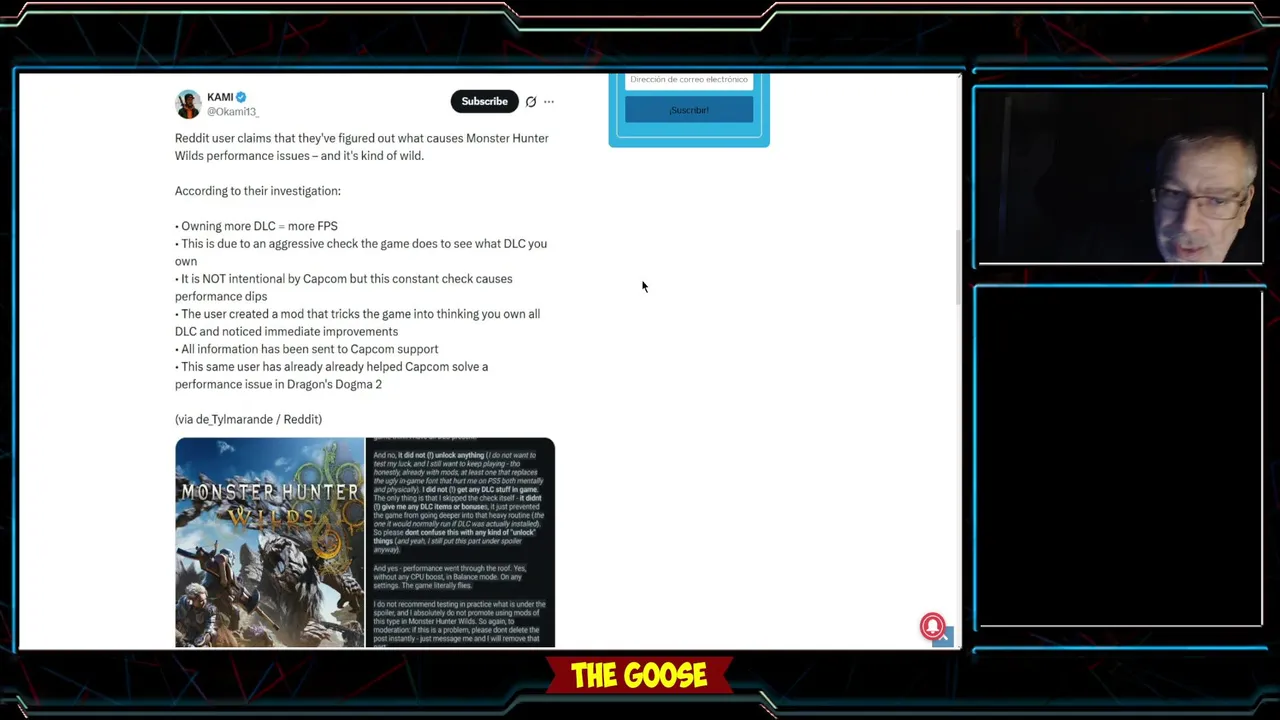The width and height of the screenshot is (1280, 720).
Task: Open the Monster Hunter Wilds cover image
Action: coord(270,543)
